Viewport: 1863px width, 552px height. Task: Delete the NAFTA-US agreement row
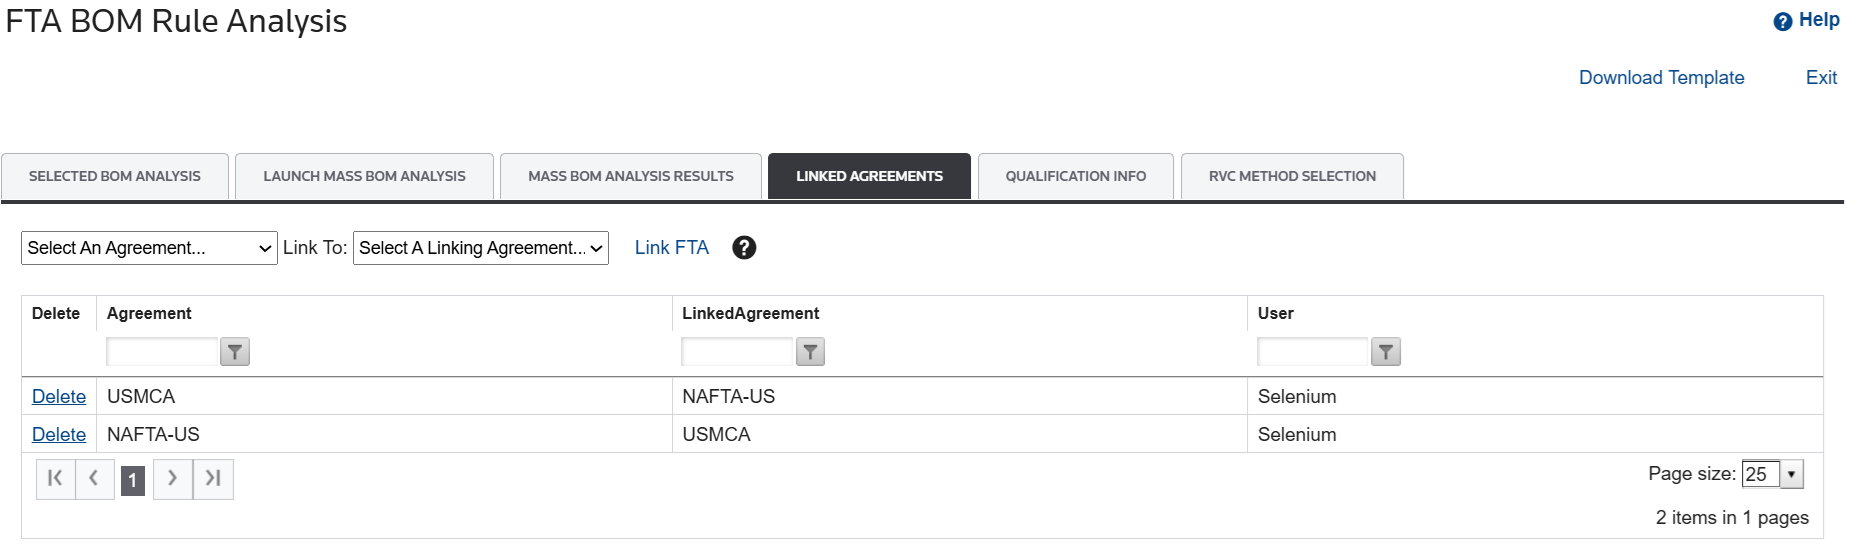(59, 435)
